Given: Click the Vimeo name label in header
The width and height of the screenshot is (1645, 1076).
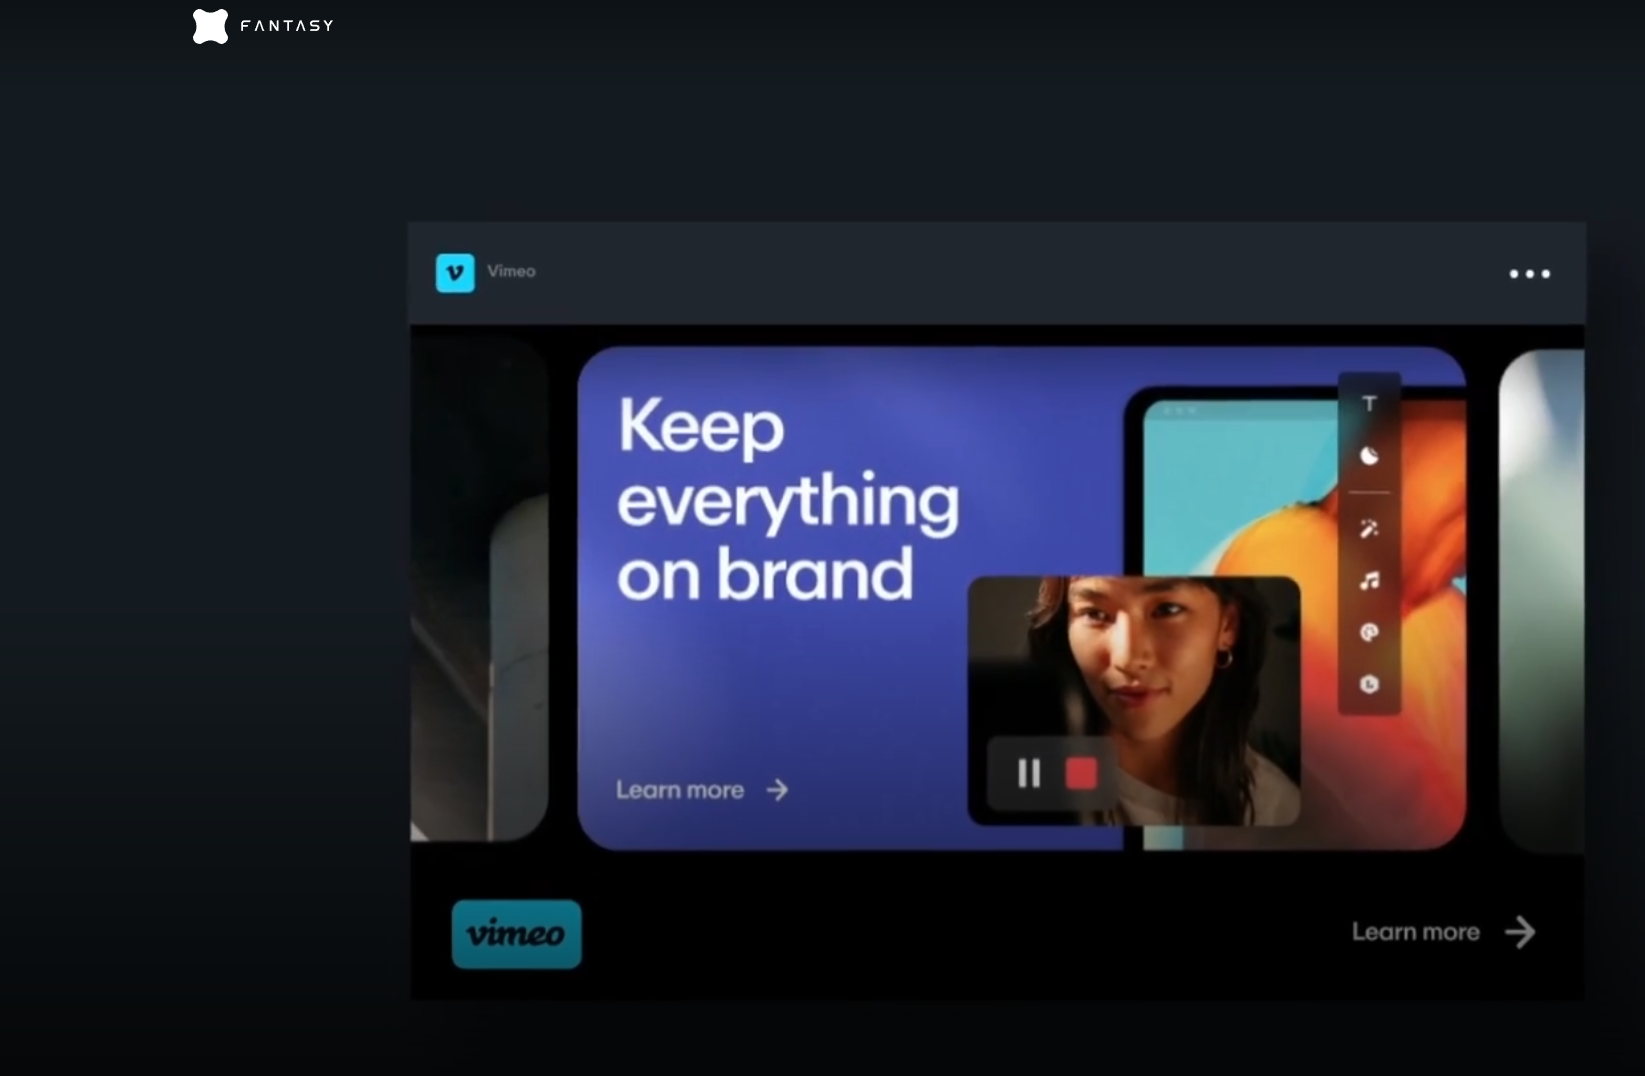Looking at the screenshot, I should pos(511,271).
